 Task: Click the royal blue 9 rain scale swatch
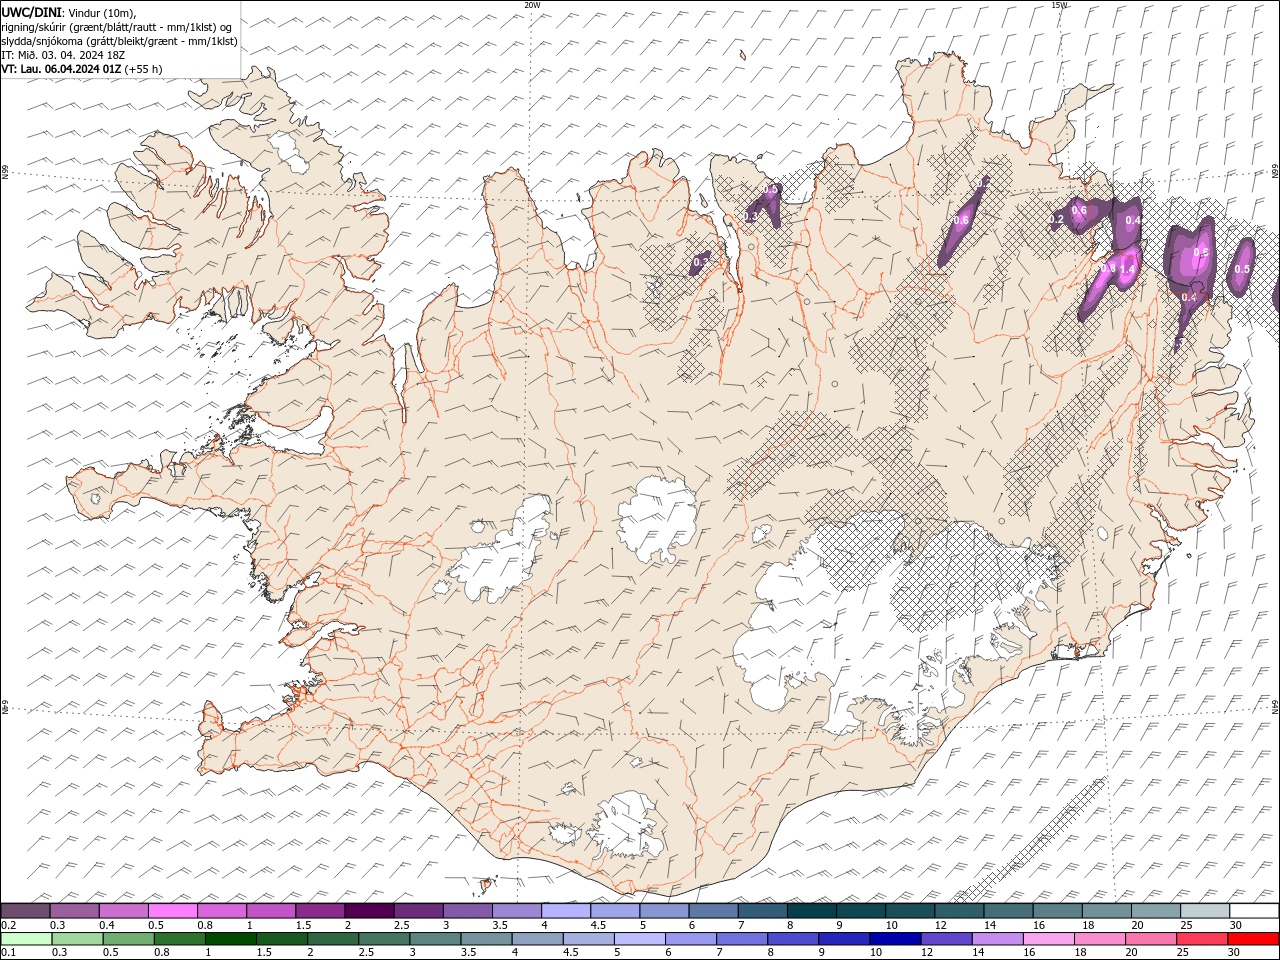(844, 939)
